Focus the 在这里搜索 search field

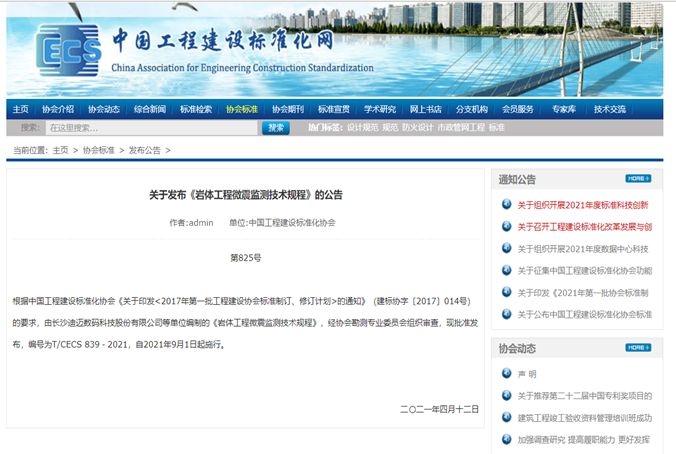coord(151,128)
